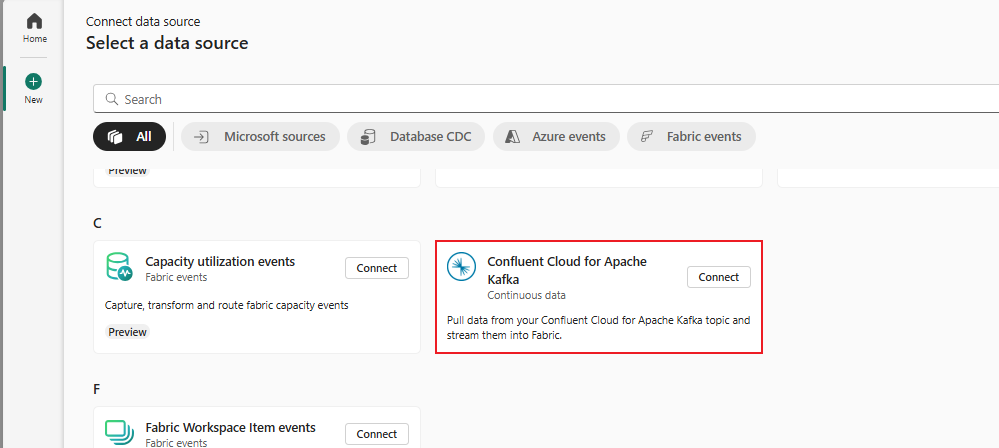Select the All filter tab
The image size is (999, 448).
pyautogui.click(x=129, y=137)
